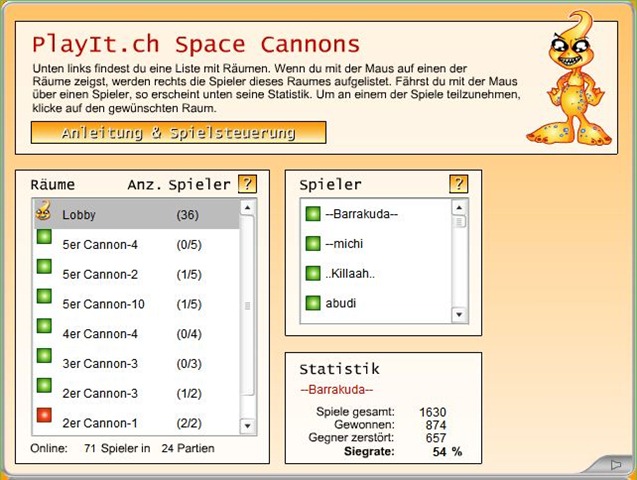Click the room list scrollbar thumb
This screenshot has height=480, width=637.
click(247, 306)
